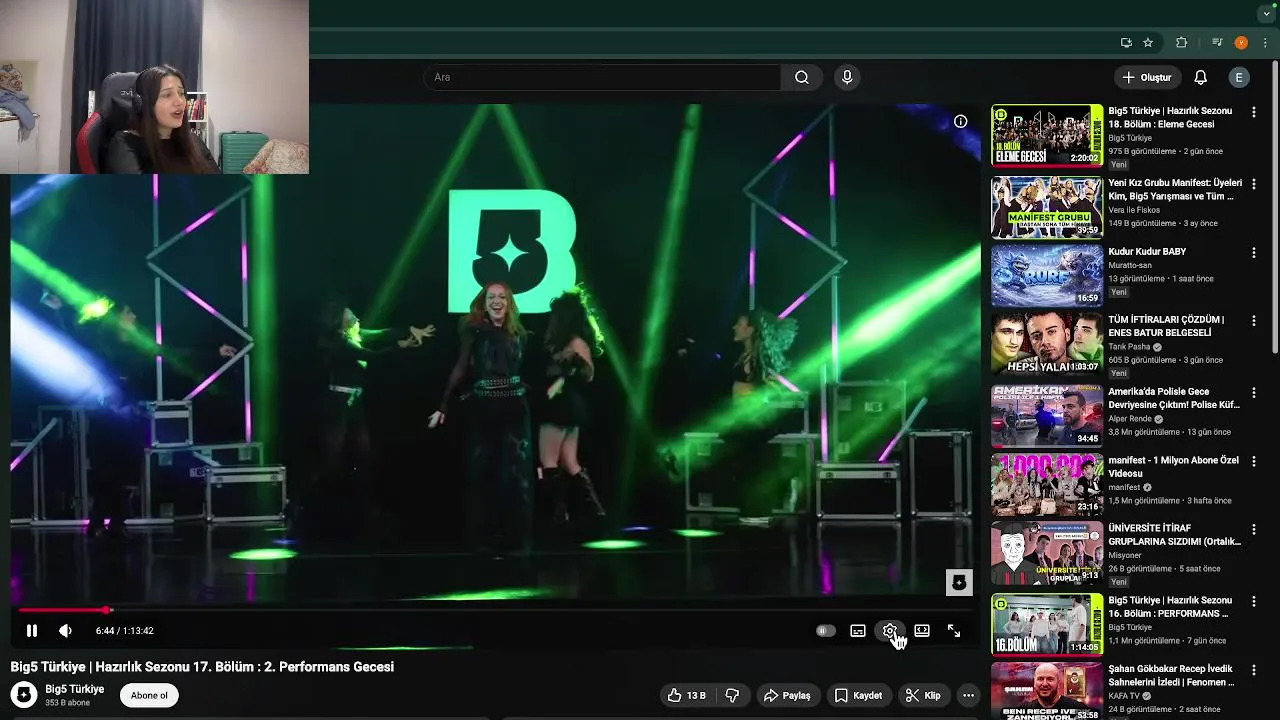Click the channel watermark on the video
This screenshot has height=720, width=1280.
pos(959,582)
